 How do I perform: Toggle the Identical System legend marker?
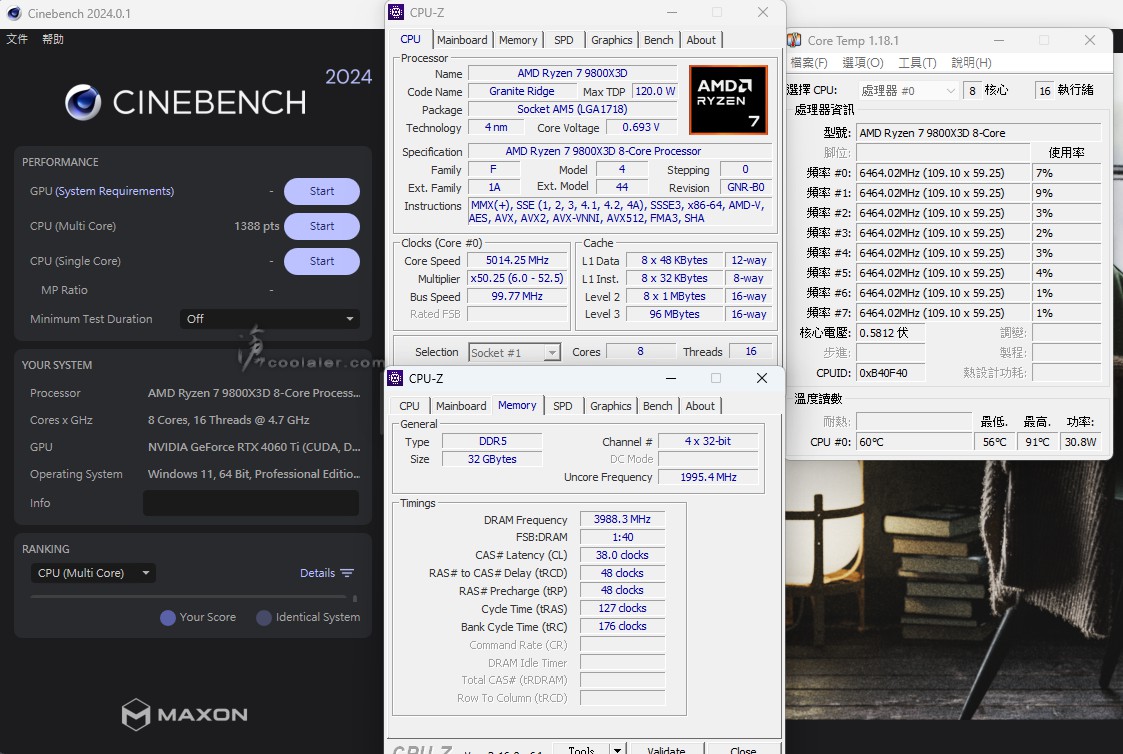tap(264, 618)
